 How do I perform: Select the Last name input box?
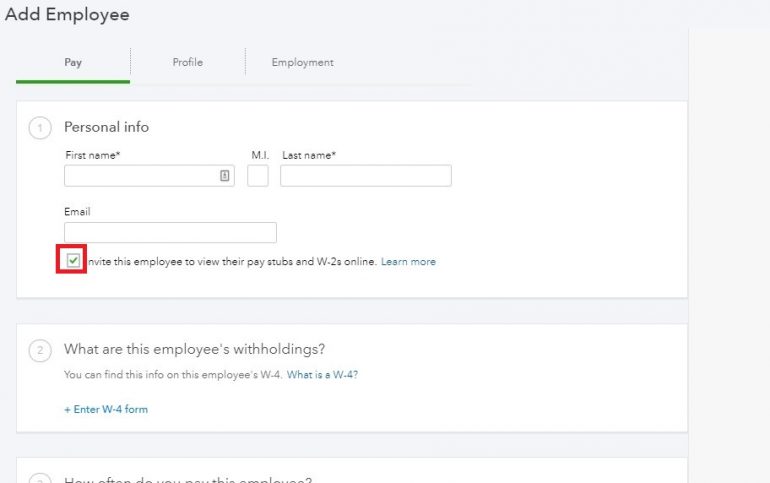pos(365,176)
